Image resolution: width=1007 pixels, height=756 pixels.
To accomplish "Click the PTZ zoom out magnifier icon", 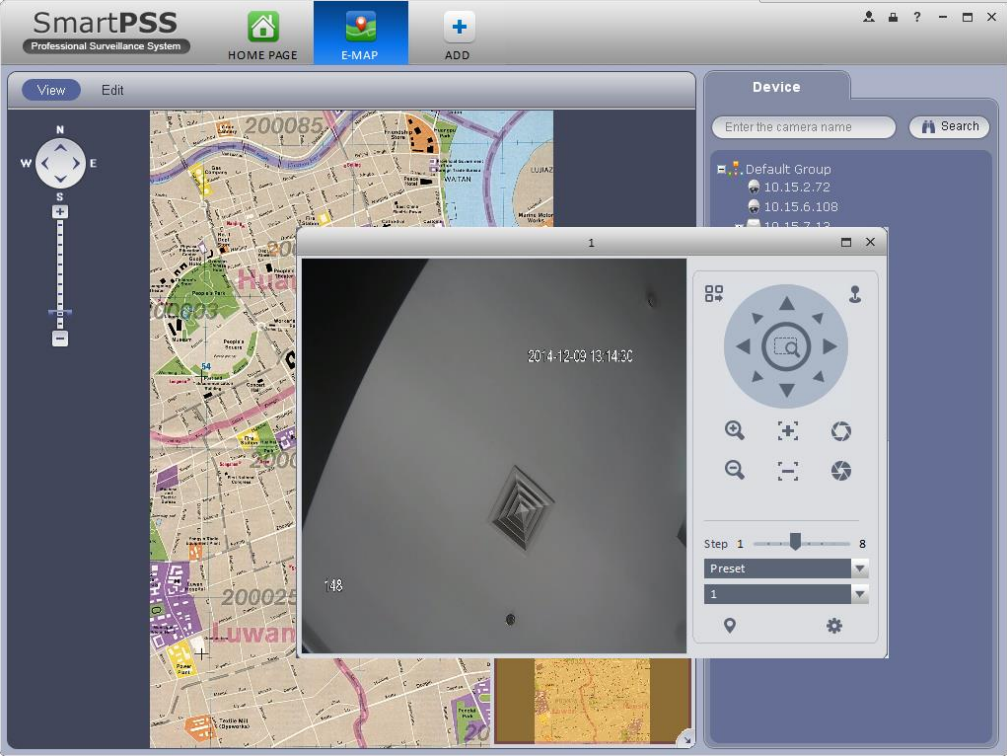I will pos(735,470).
